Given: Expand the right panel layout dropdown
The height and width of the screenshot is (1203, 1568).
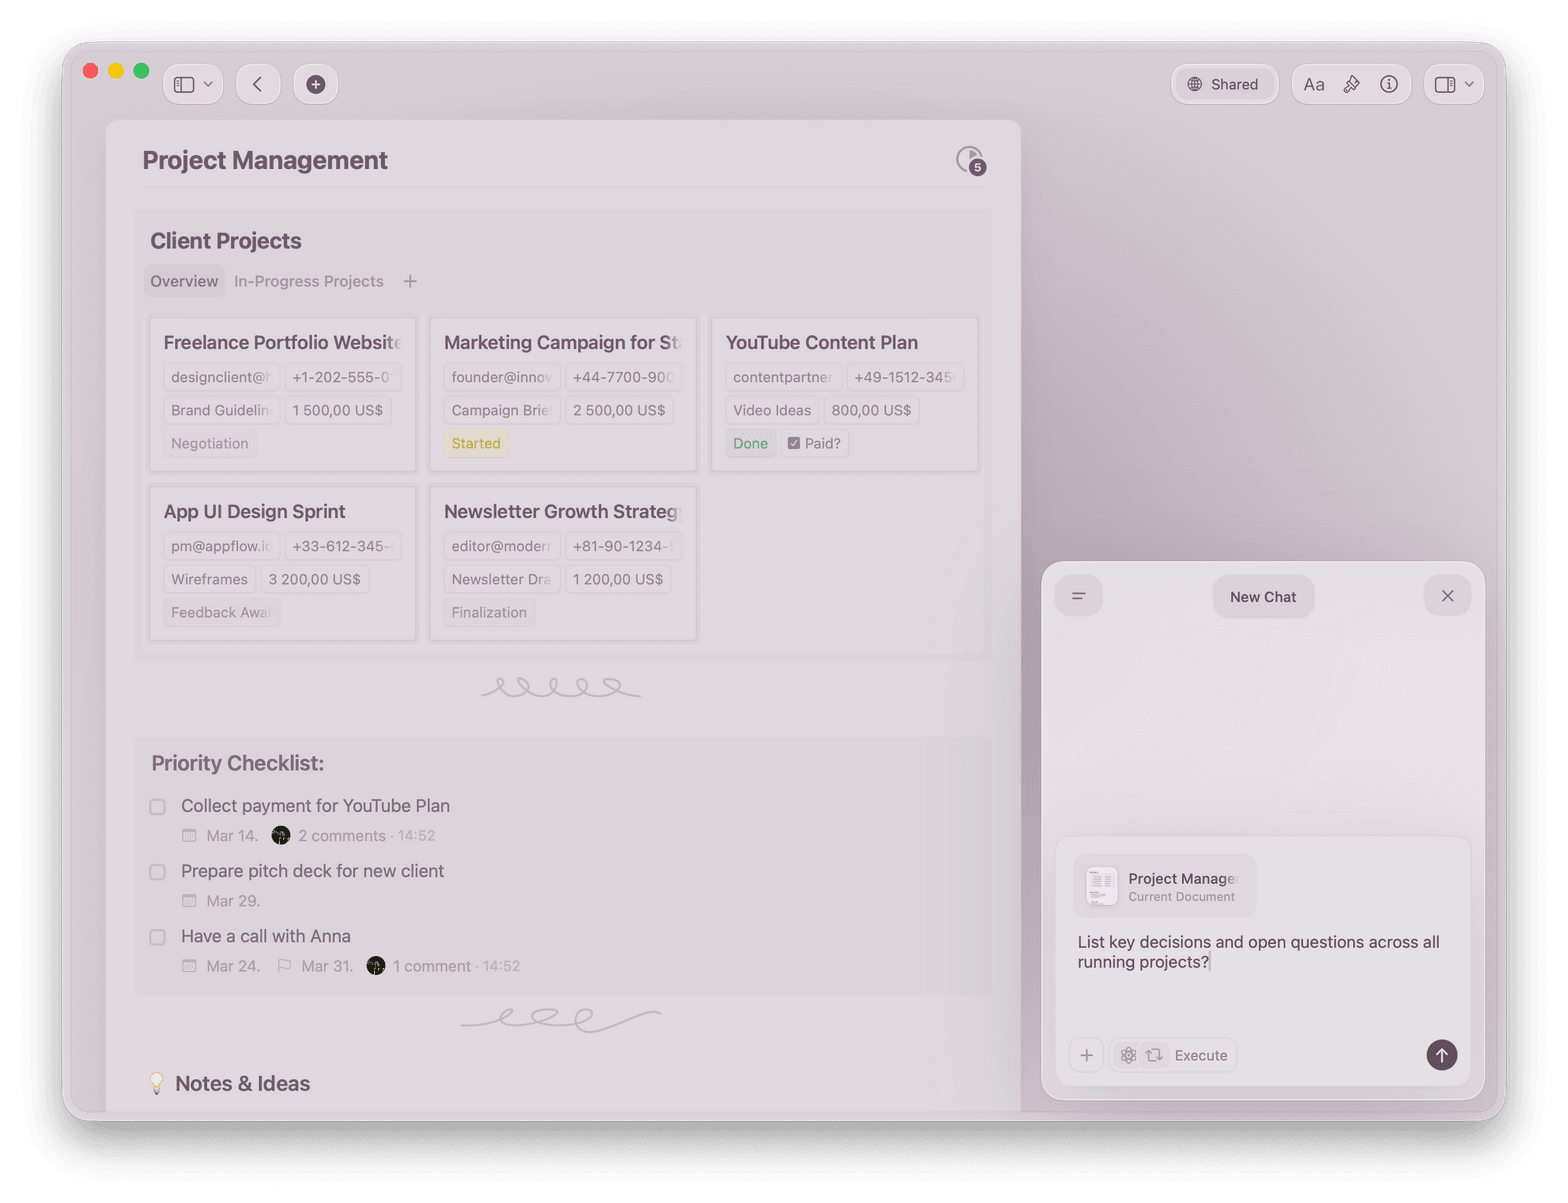Looking at the screenshot, I should pos(1454,84).
